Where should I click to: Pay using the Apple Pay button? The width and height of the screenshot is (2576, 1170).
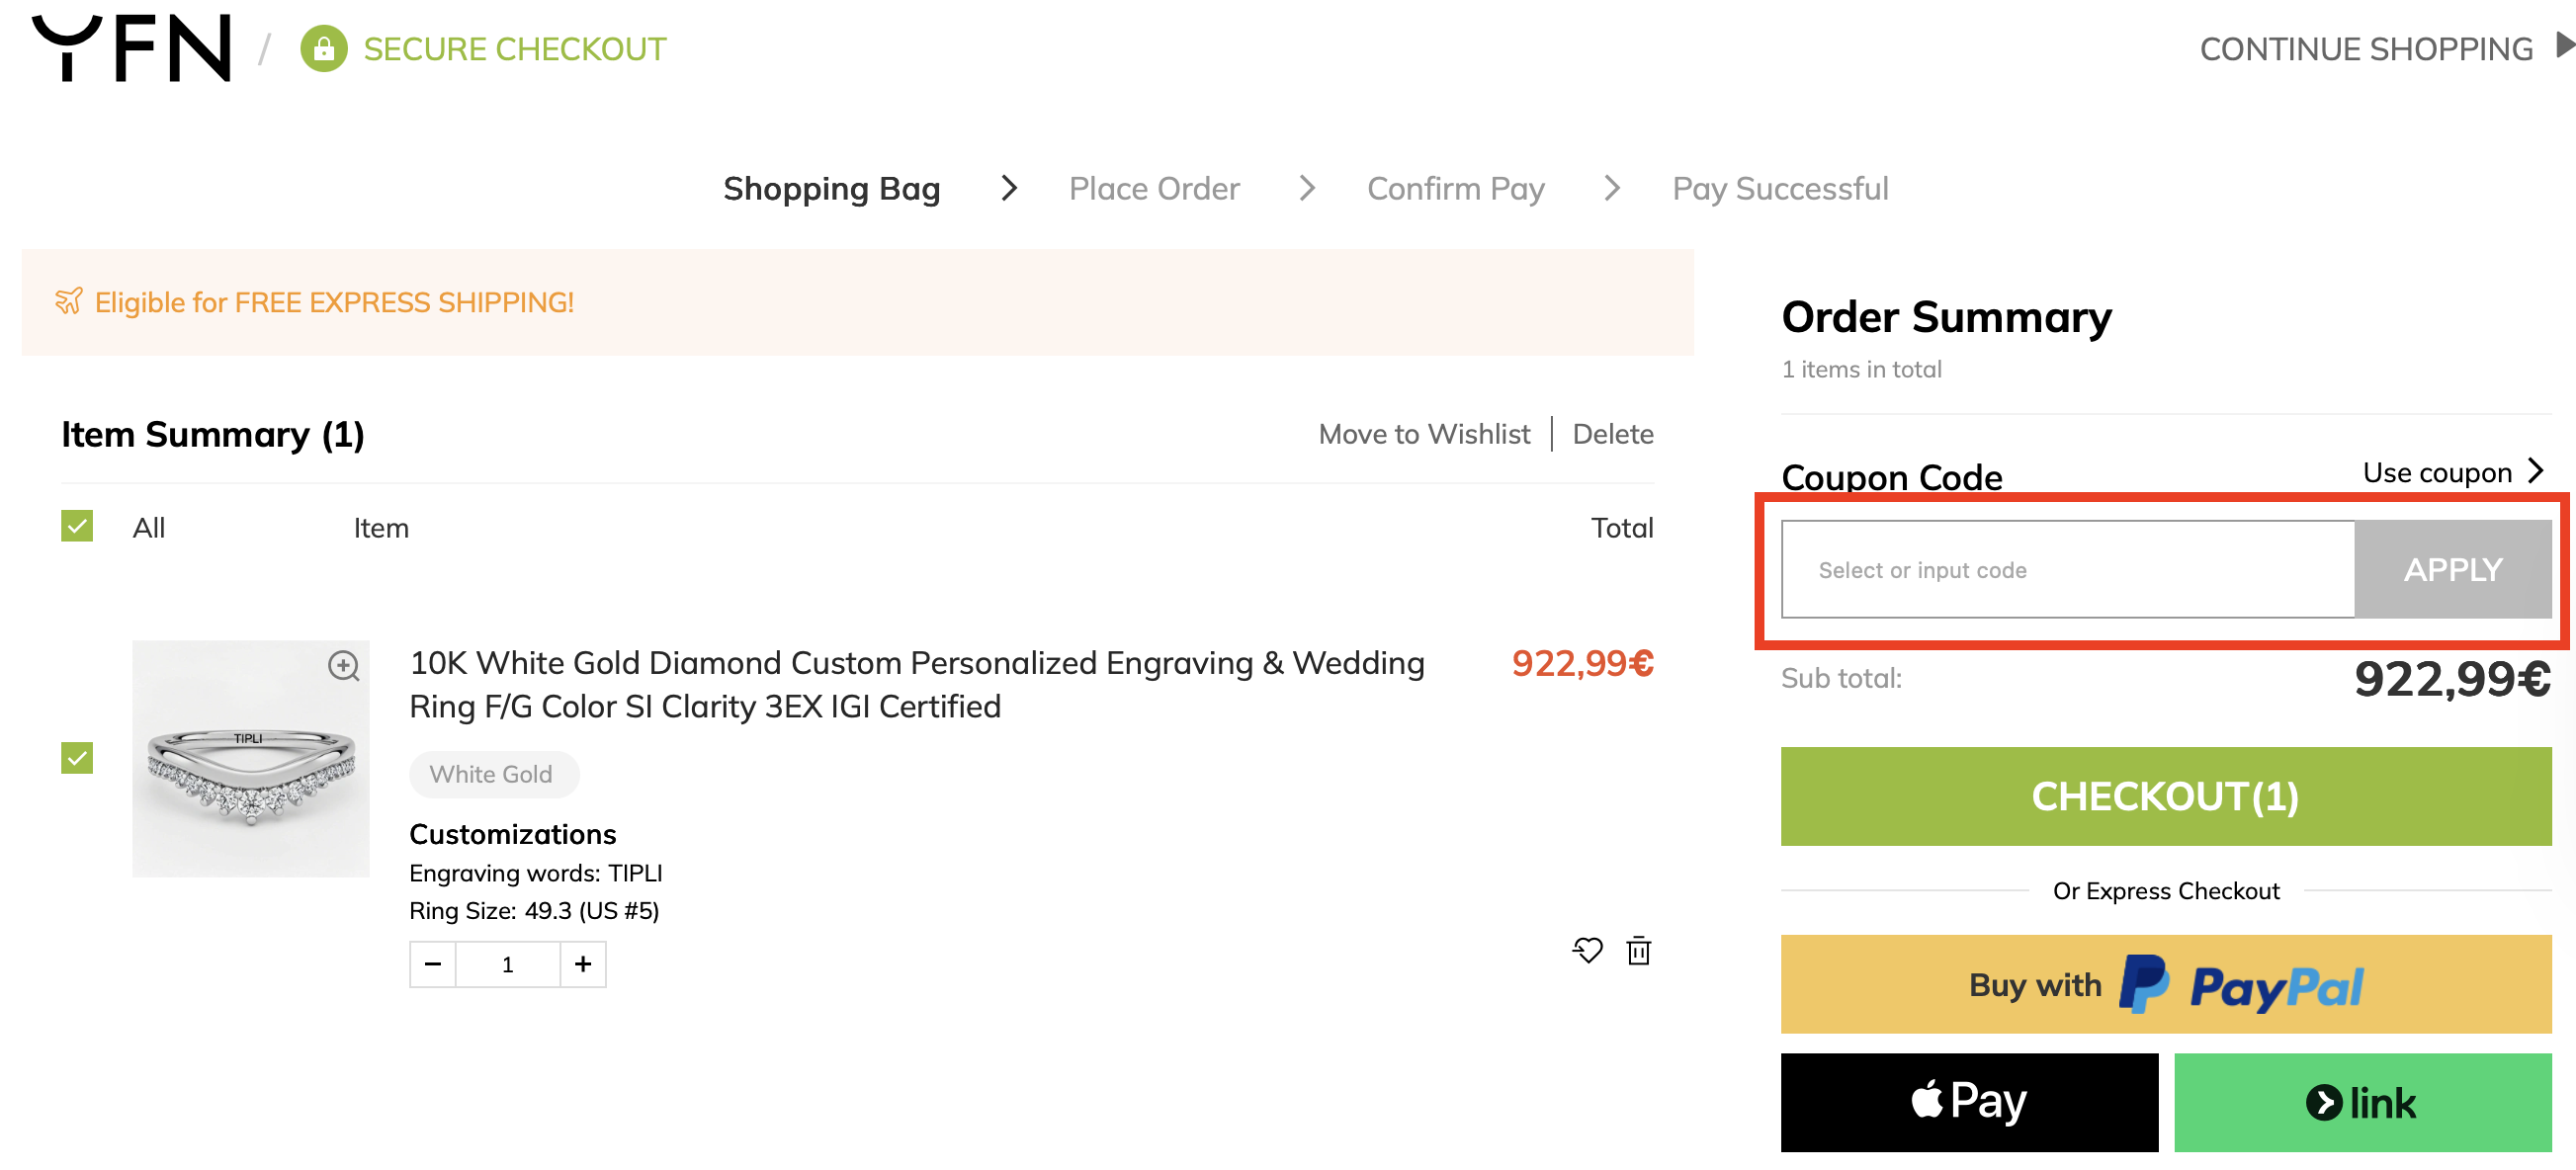[x=1968, y=1102]
